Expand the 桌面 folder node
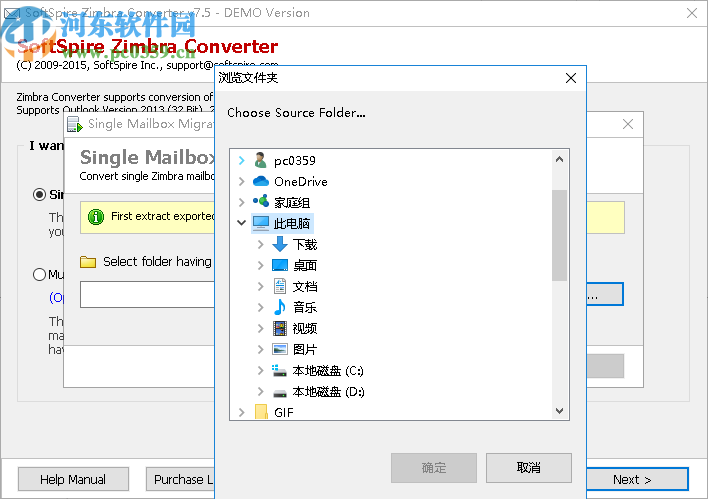 tap(261, 266)
